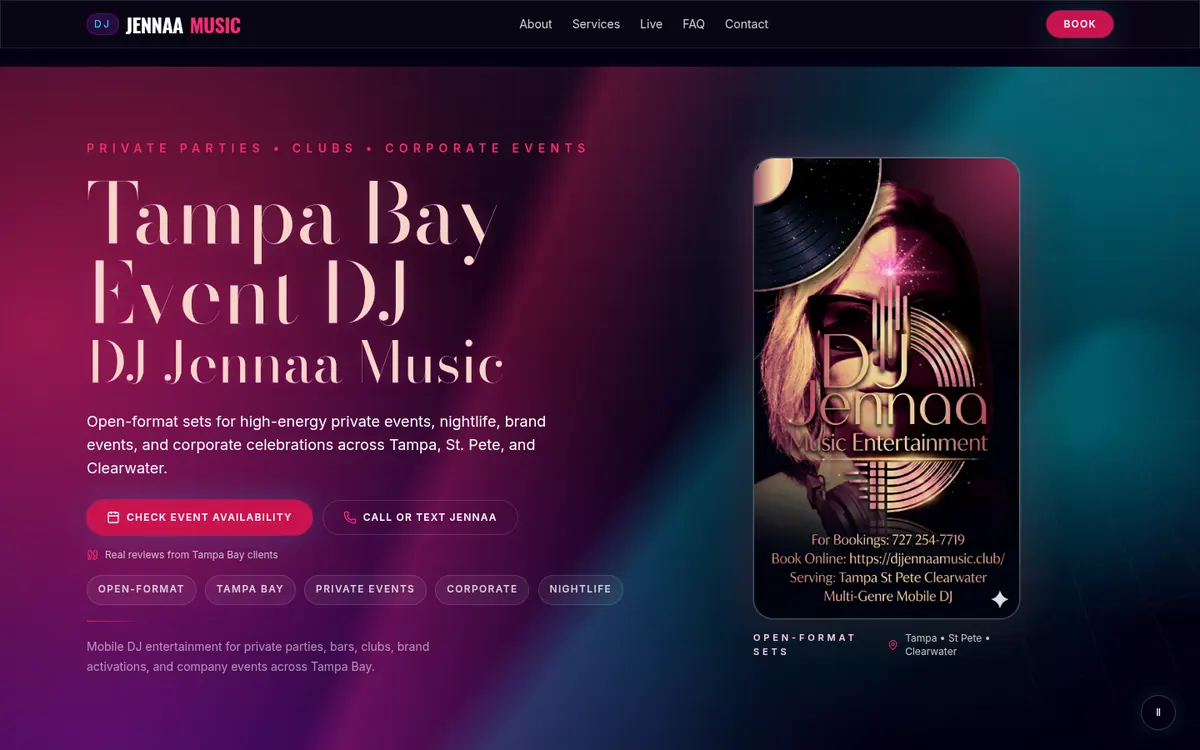
Task: Click the 'Mobile DJ entertainment for private parties' text
Action: [x=258, y=656]
